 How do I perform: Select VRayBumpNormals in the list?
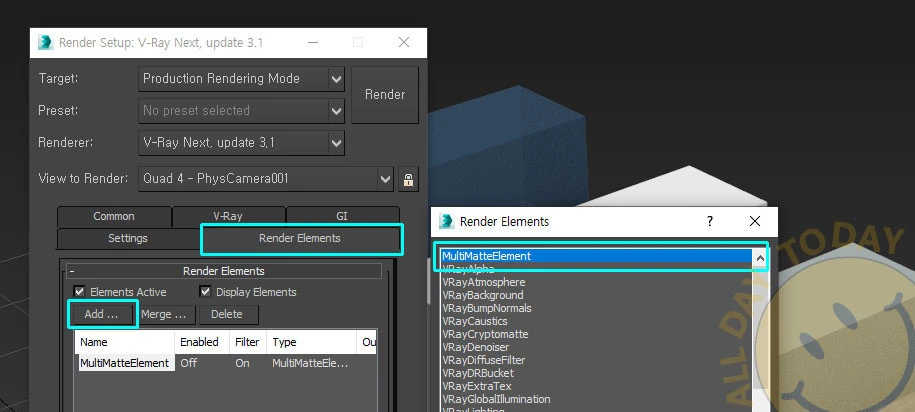(x=596, y=308)
